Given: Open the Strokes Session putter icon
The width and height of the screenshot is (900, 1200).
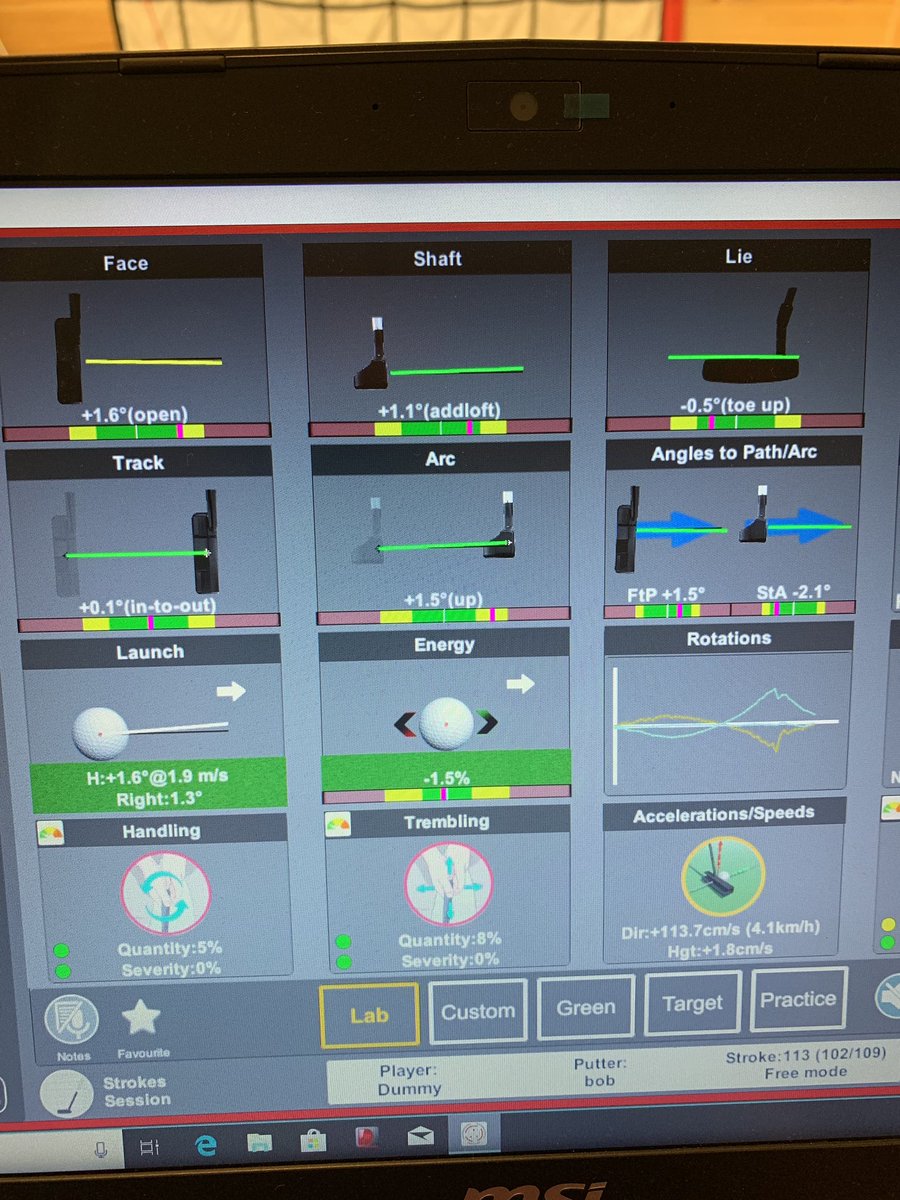Looking at the screenshot, I should point(65,1093).
